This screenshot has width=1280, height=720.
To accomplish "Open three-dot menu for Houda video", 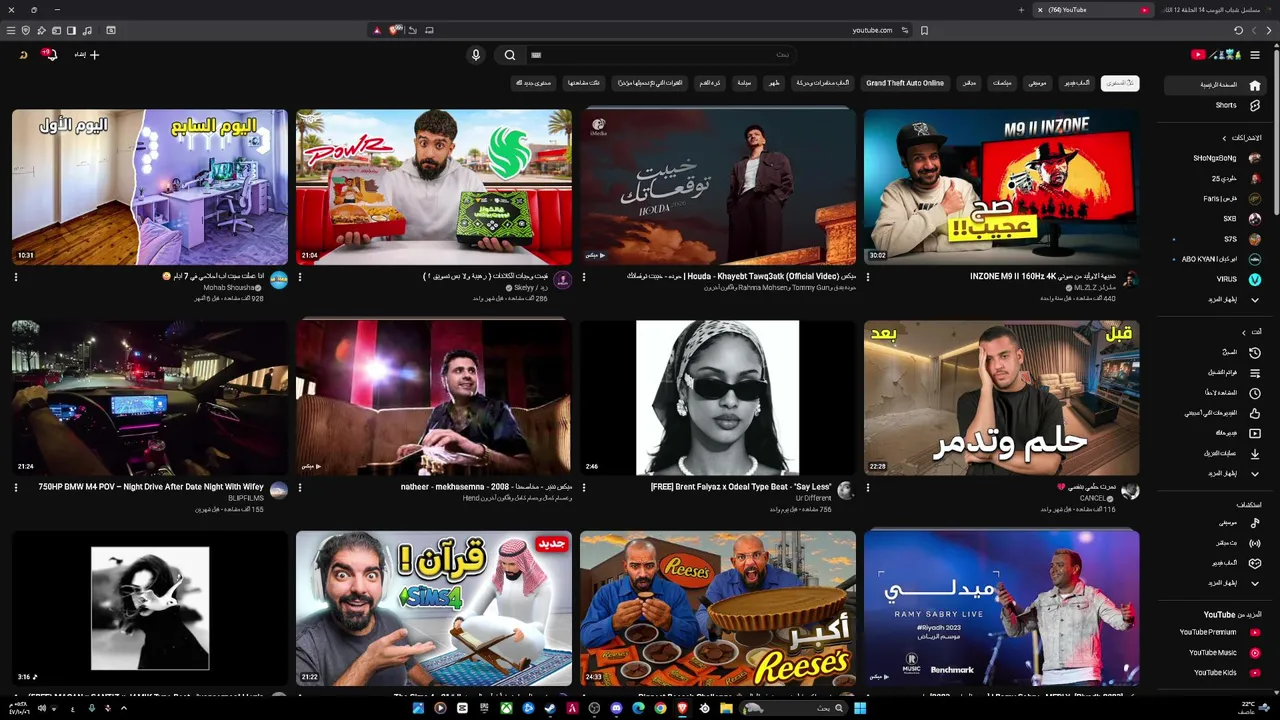I will (x=584, y=277).
